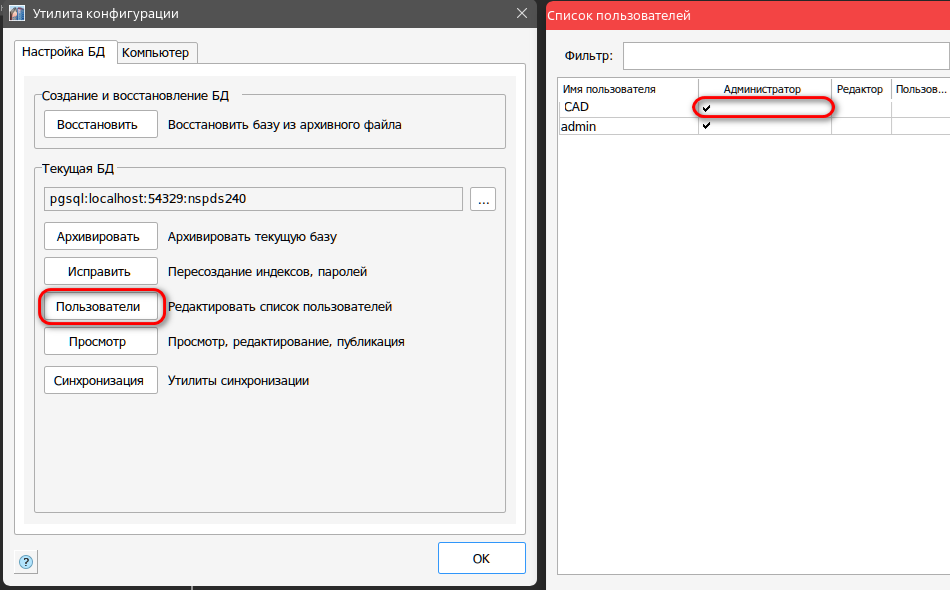Open the Компьютер tab
Image resolution: width=950 pixels, height=590 pixels.
point(154,52)
